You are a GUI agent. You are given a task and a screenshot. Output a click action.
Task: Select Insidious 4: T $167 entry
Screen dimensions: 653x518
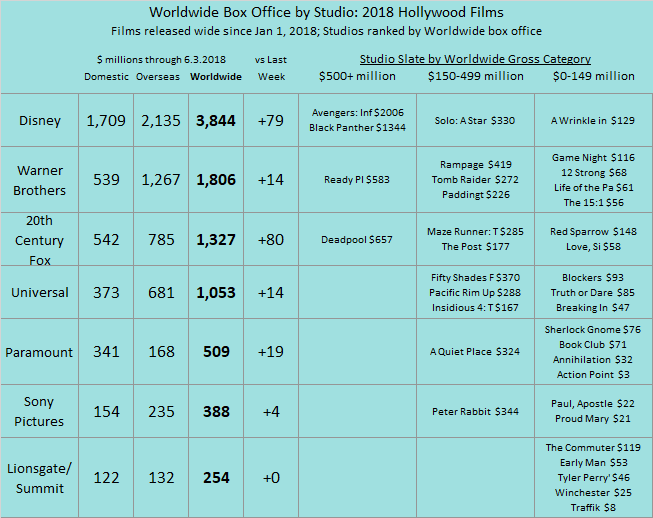click(475, 308)
